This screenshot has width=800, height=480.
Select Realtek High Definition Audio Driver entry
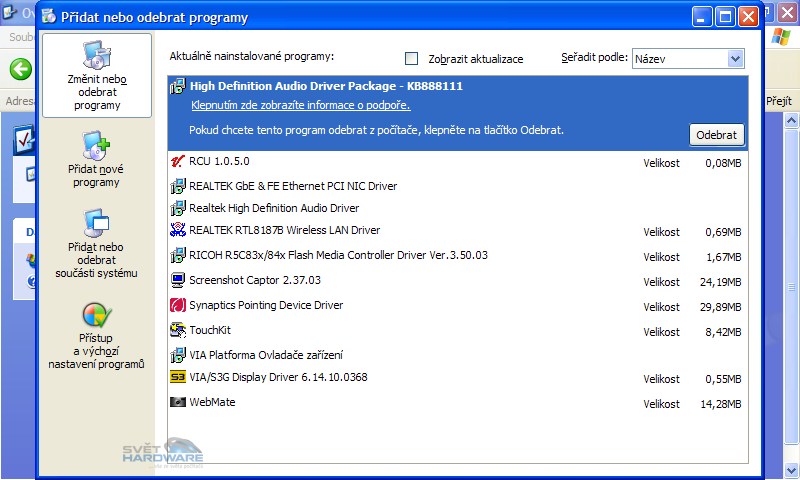click(274, 208)
